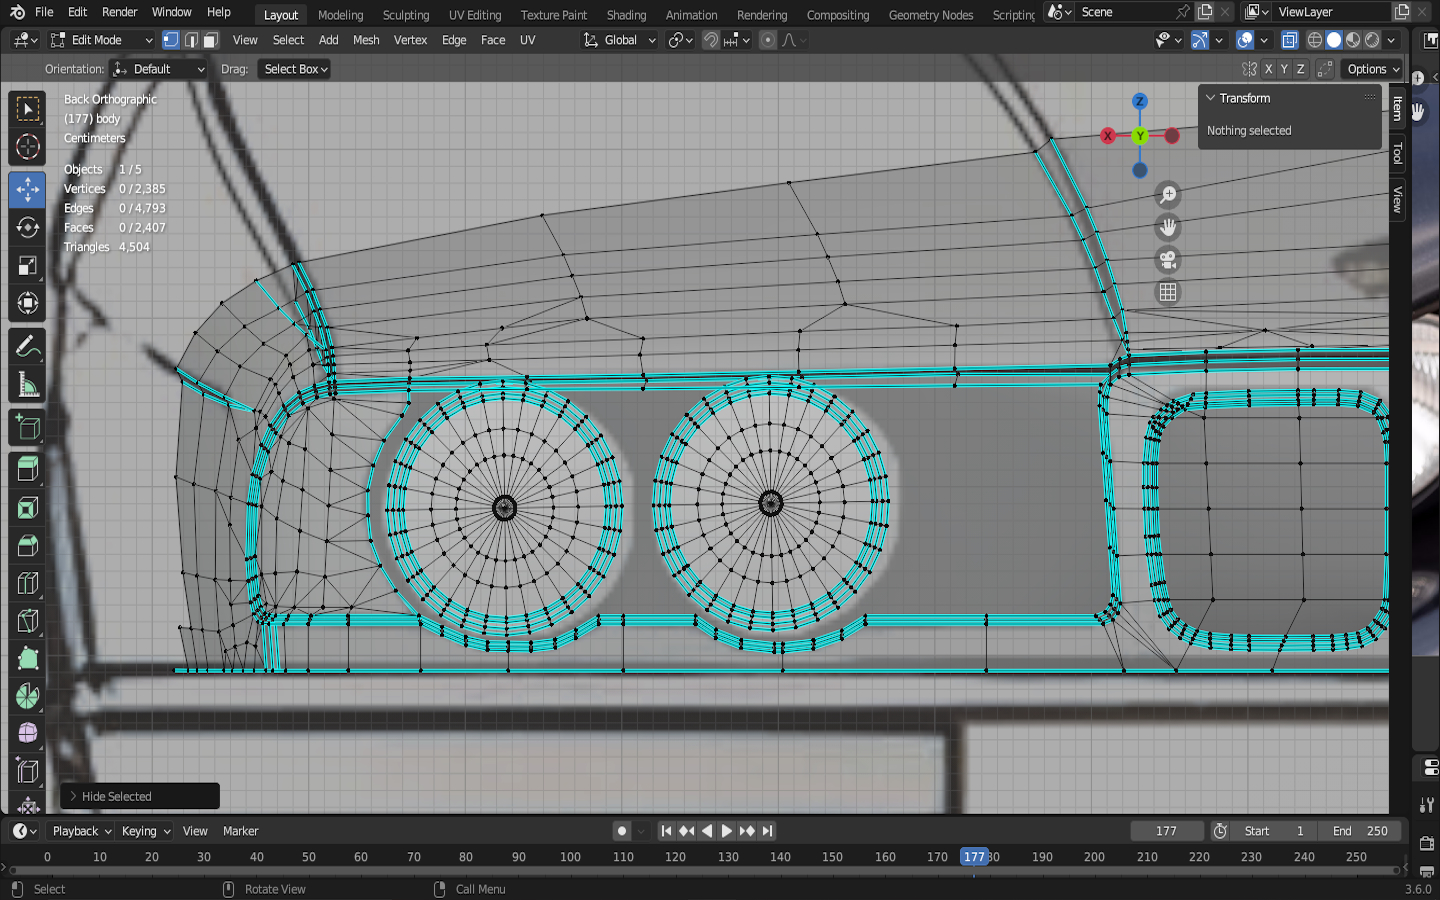Click the End frame field
Image resolution: width=1440 pixels, height=900 pixels.
click(1359, 831)
